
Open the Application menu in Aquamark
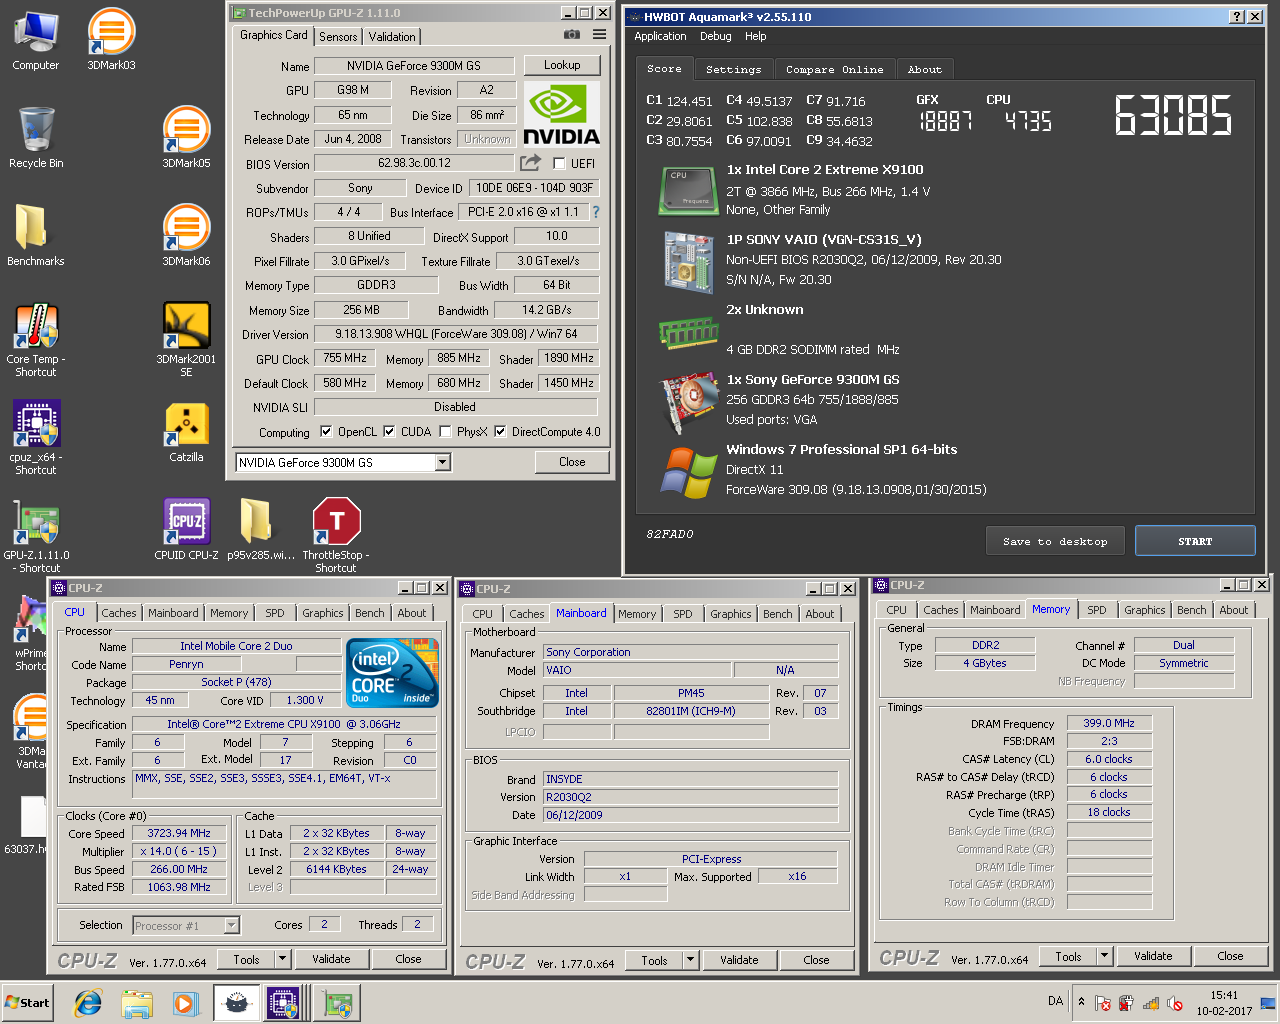pyautogui.click(x=660, y=36)
